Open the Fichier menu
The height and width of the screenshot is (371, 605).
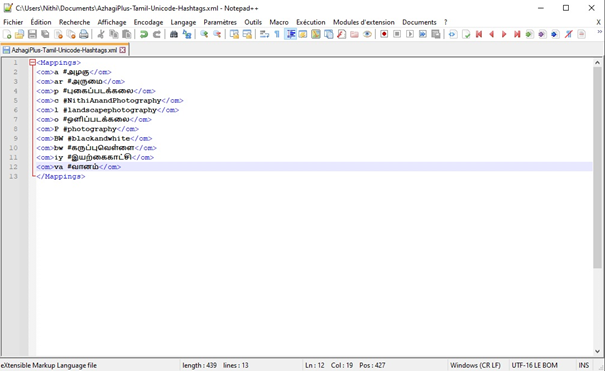point(13,22)
